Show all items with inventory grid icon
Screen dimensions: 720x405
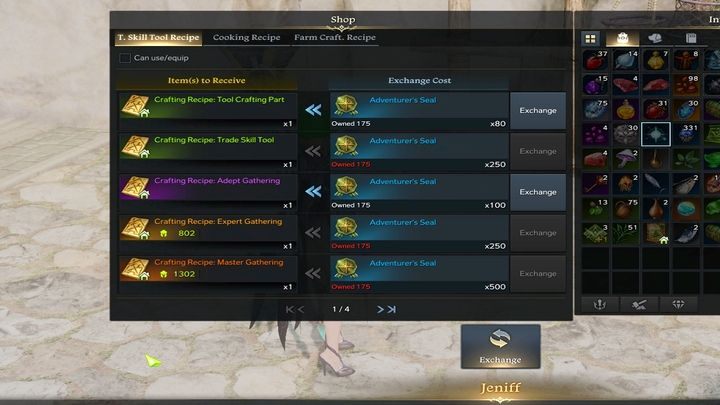coord(591,39)
